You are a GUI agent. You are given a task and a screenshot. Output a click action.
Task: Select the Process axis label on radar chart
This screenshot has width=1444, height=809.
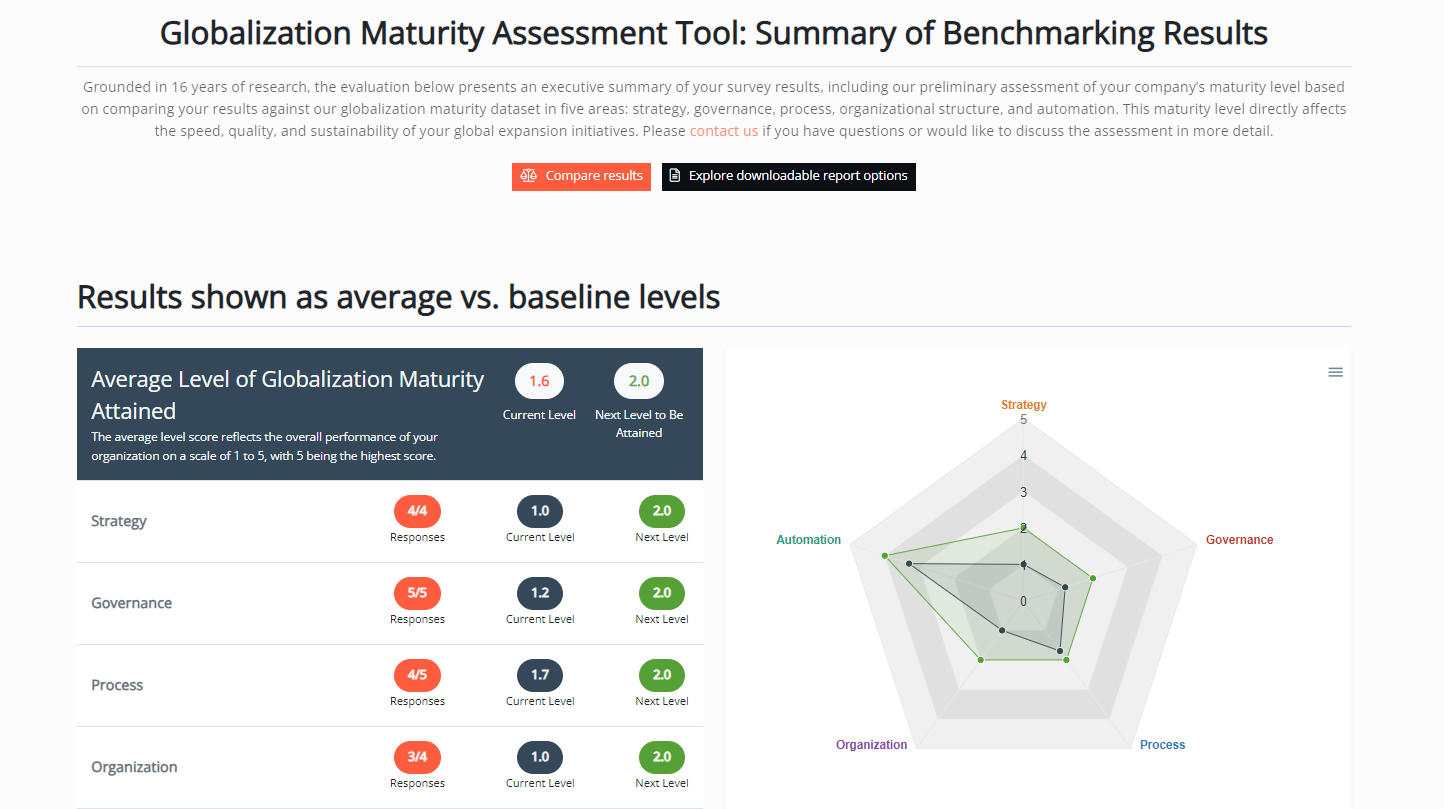1162,745
